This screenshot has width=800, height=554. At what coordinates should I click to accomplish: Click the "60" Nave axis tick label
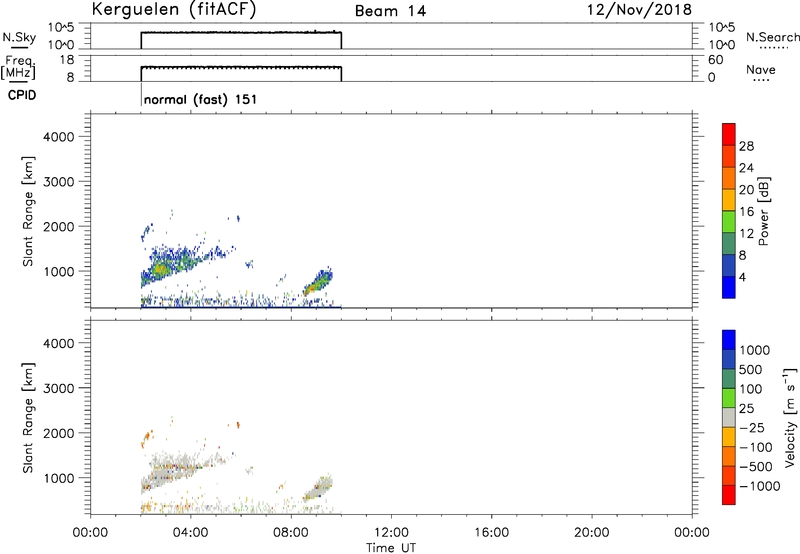click(x=715, y=60)
